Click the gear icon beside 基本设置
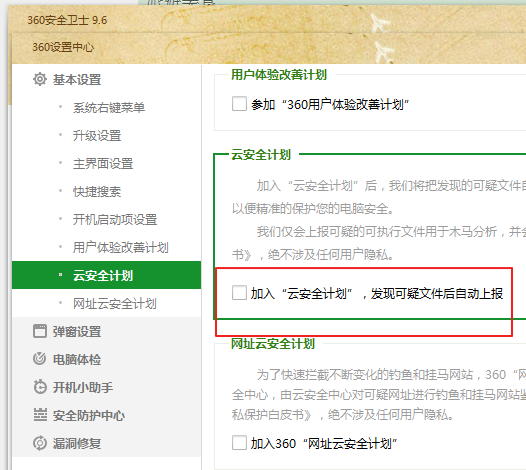Image resolution: width=526 pixels, height=470 pixels. click(40, 80)
